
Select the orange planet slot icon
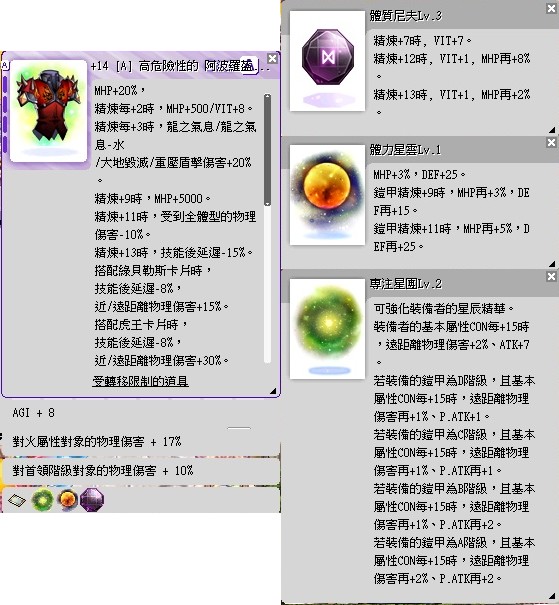tap(67, 500)
